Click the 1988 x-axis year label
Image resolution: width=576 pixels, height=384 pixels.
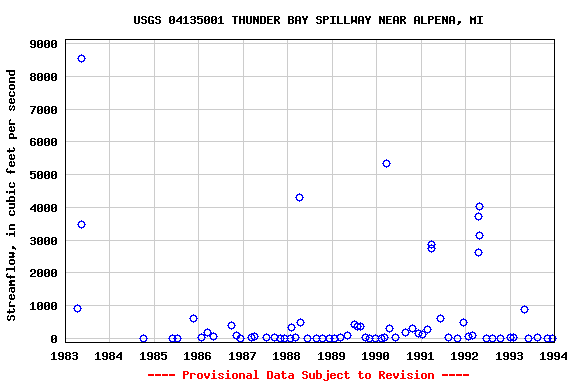click(x=287, y=356)
